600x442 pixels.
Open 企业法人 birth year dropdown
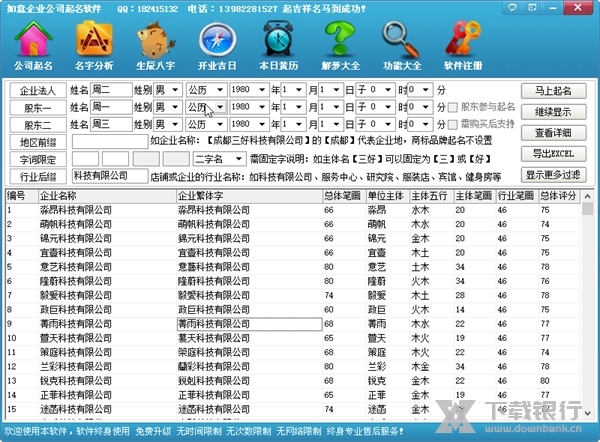262,90
